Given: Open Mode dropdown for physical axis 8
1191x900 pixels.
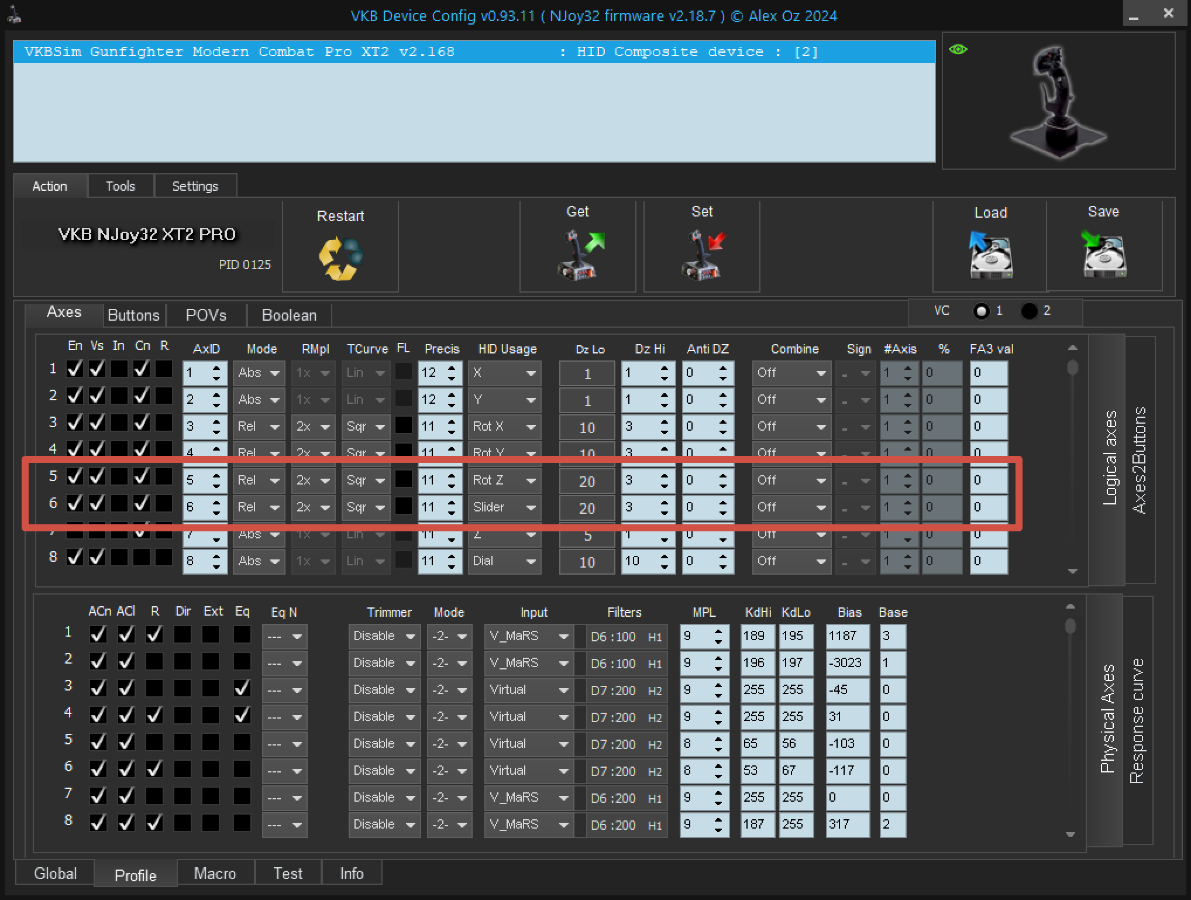Looking at the screenshot, I should (x=450, y=825).
